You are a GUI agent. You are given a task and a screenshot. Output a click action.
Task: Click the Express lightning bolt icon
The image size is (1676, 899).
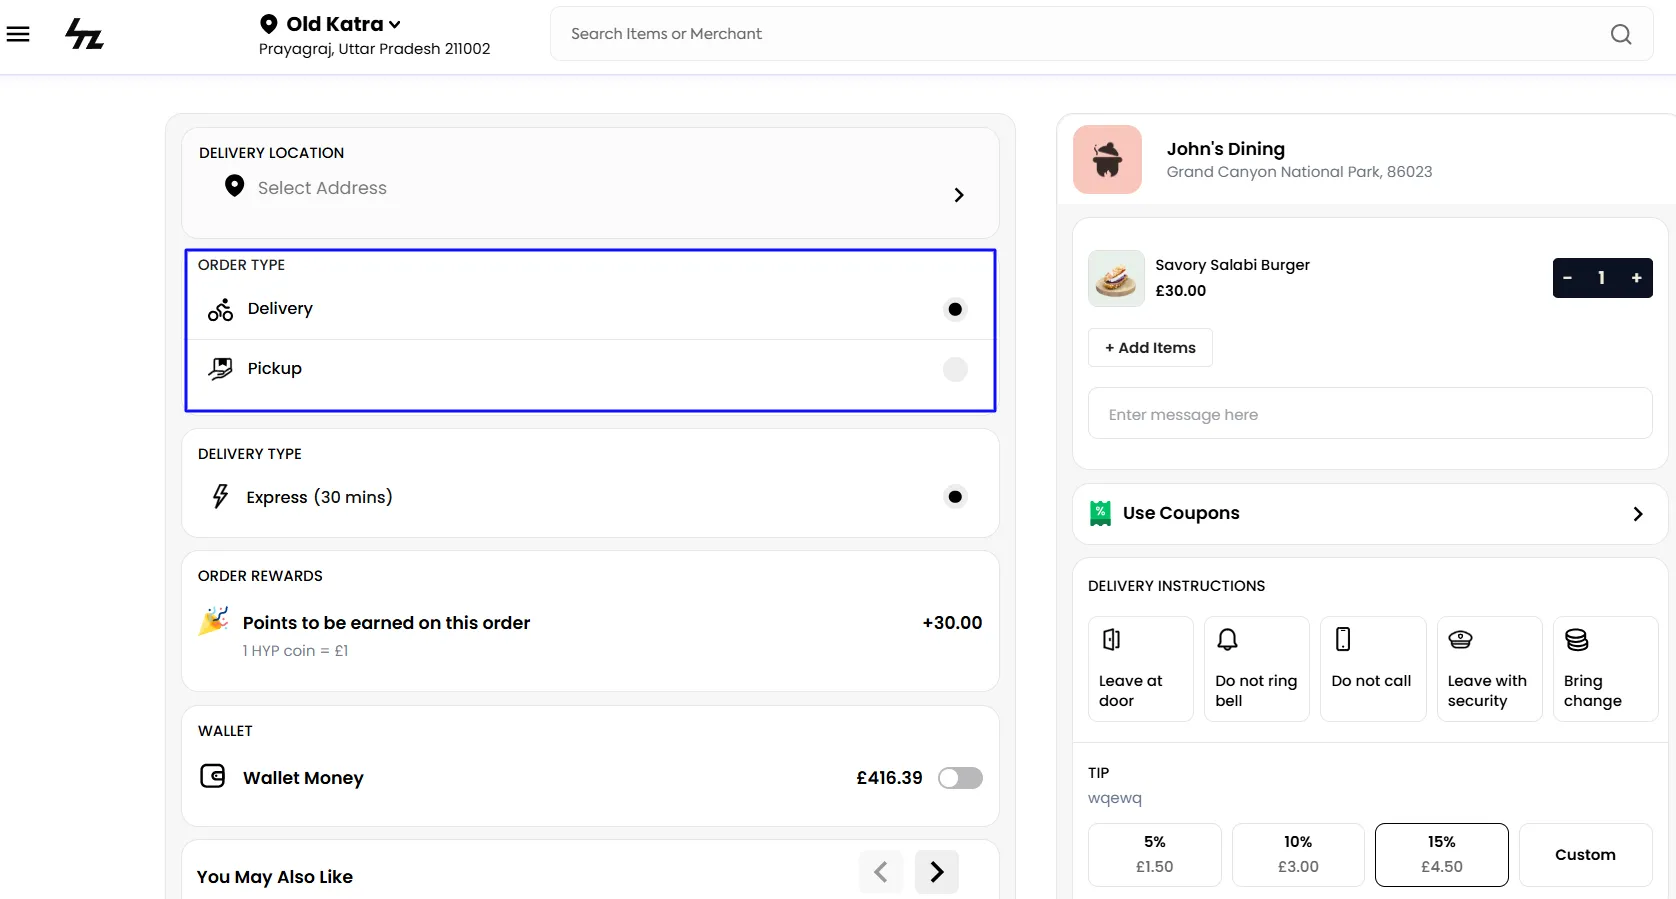tap(220, 496)
